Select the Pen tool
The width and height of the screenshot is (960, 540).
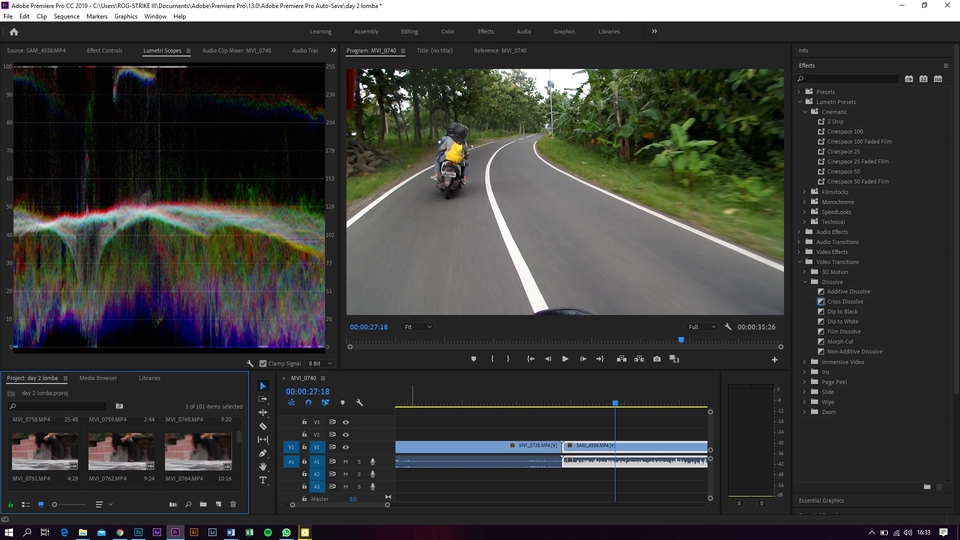[263, 453]
